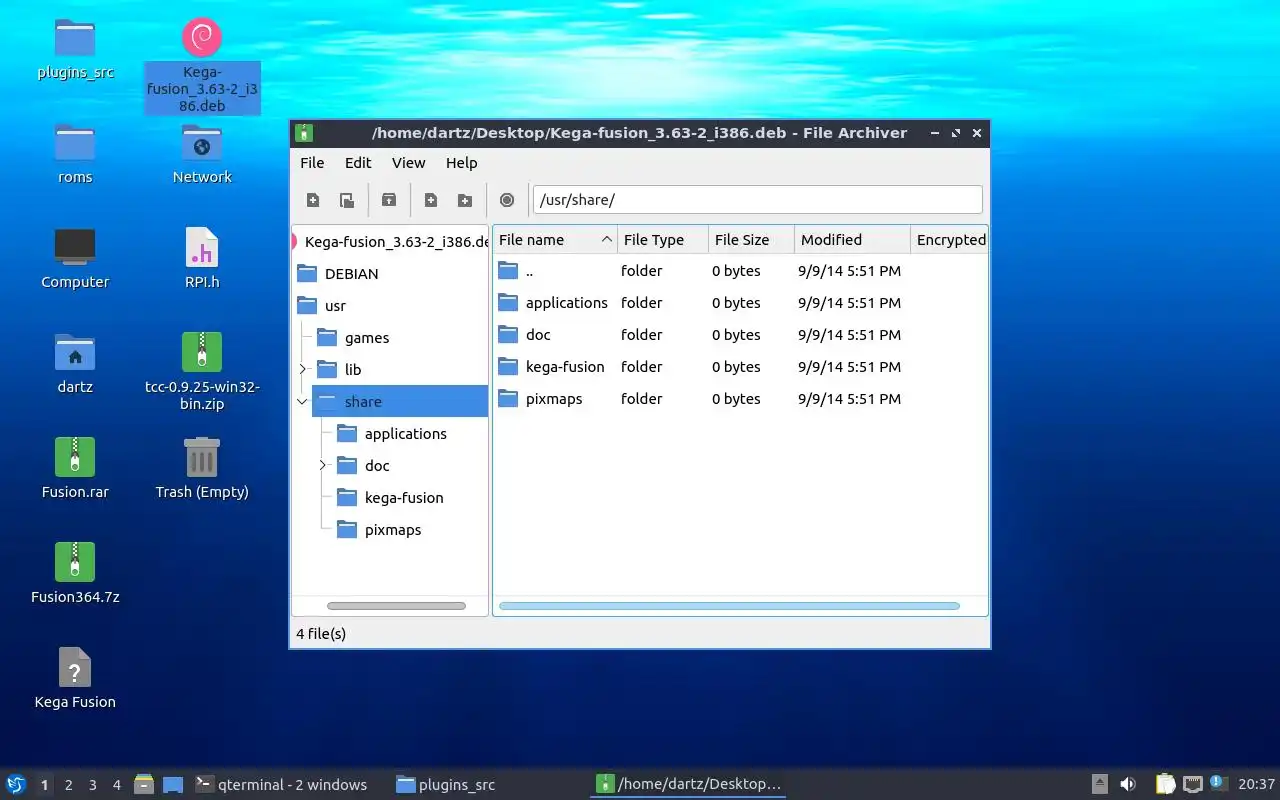Select applications row in file list
Image resolution: width=1280 pixels, height=800 pixels.
740,303
